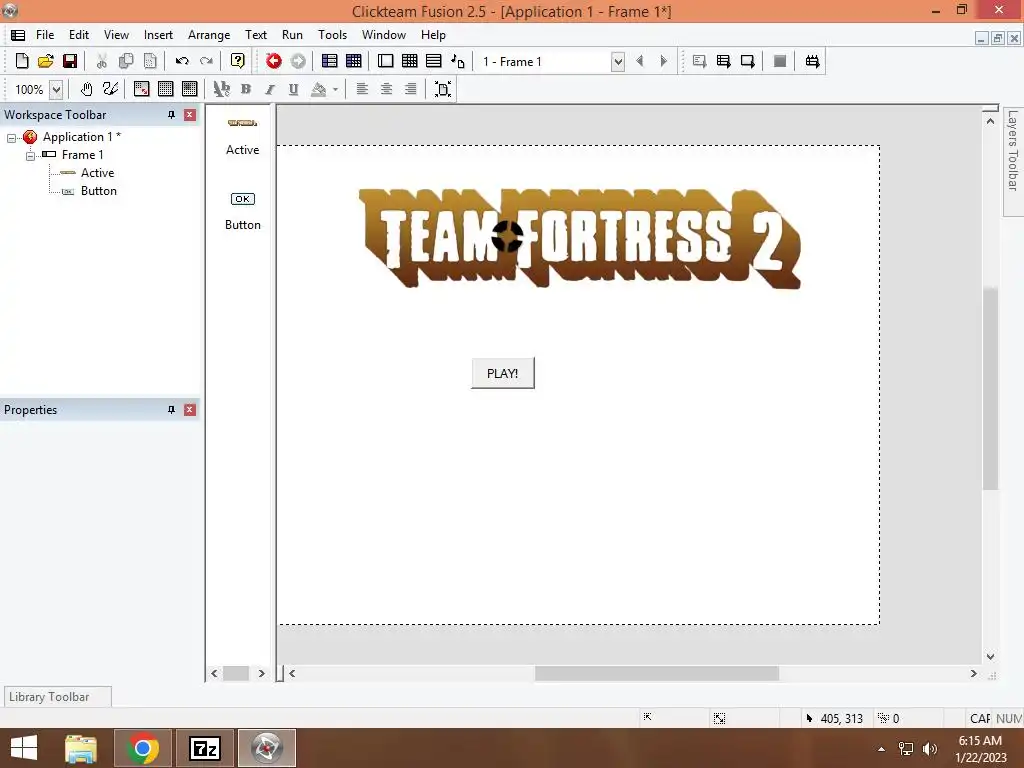
Task: Open the Library Toolbar tab
Action: click(x=57, y=697)
